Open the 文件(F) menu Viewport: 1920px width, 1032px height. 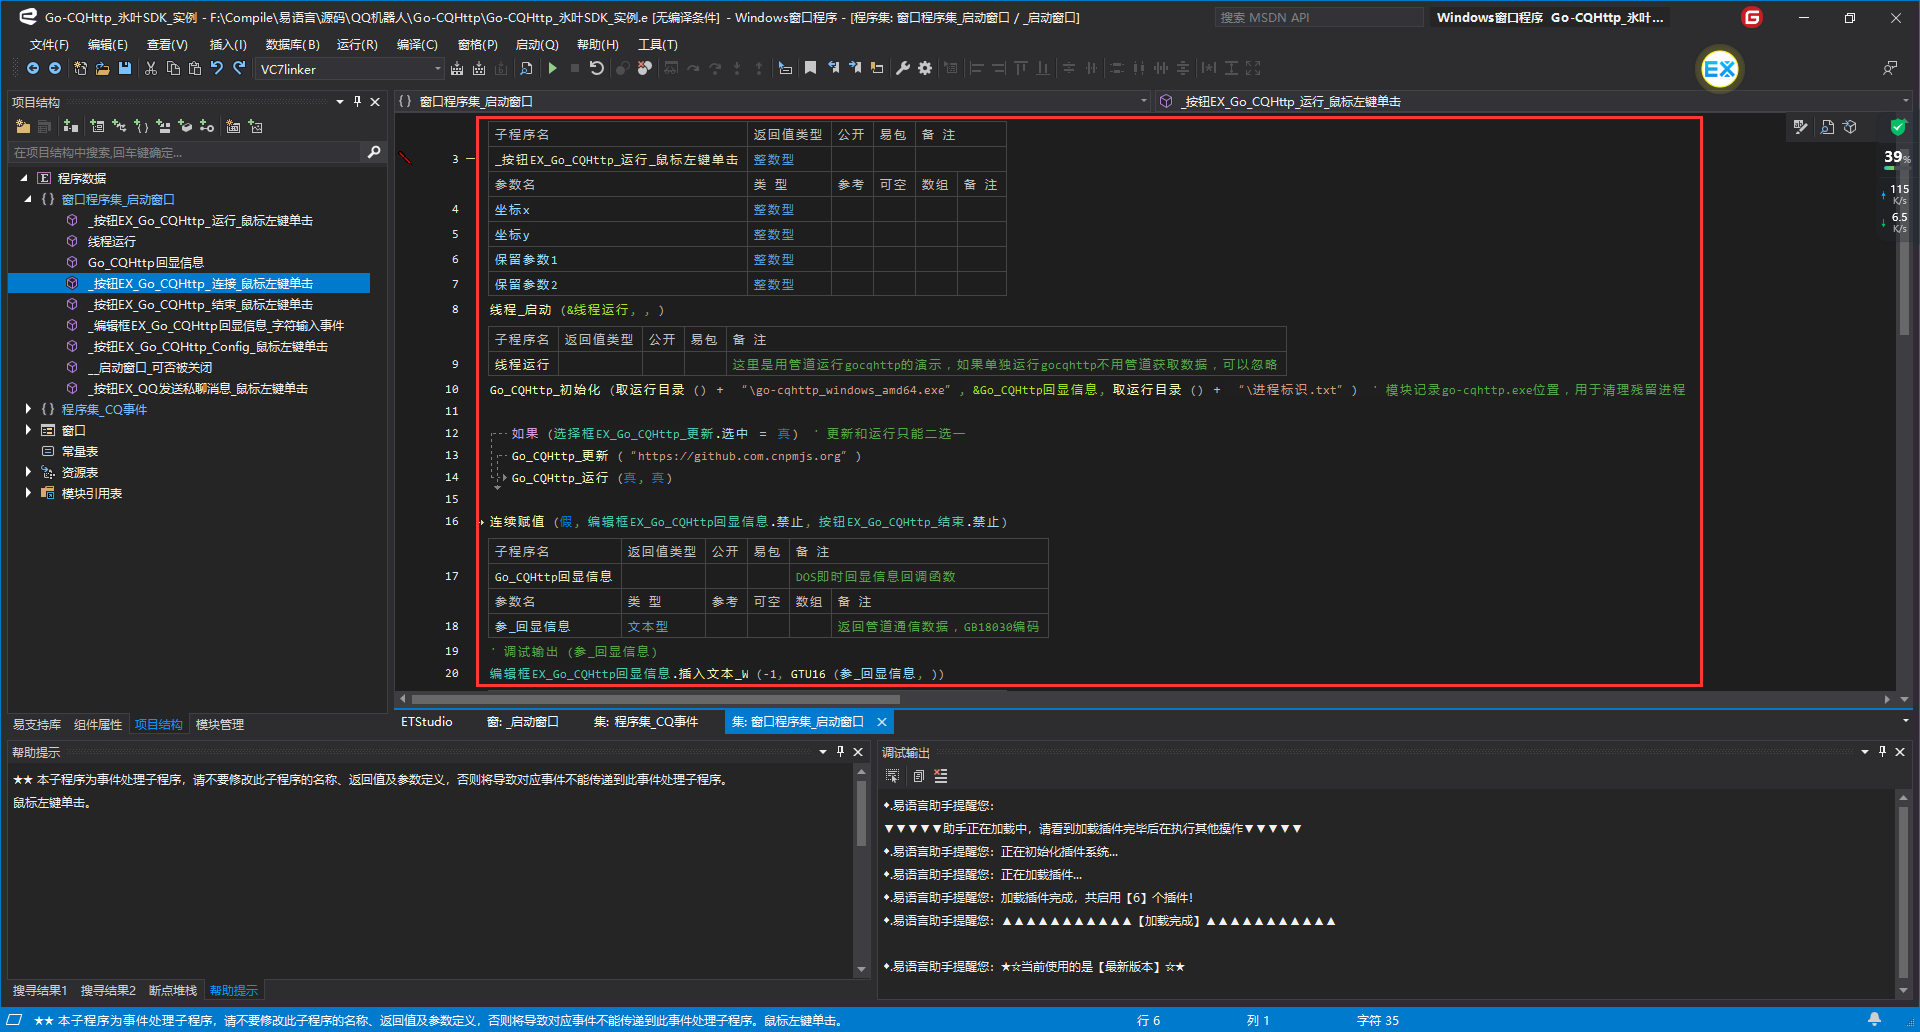[49, 45]
